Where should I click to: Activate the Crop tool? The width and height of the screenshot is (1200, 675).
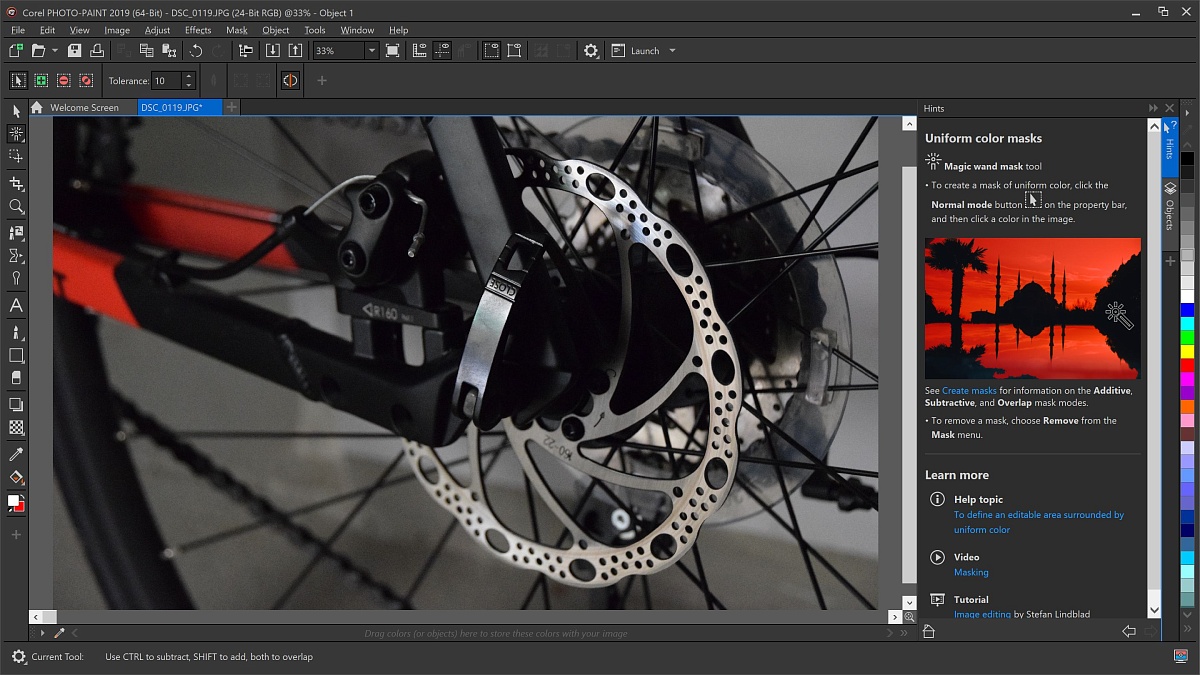(x=16, y=183)
